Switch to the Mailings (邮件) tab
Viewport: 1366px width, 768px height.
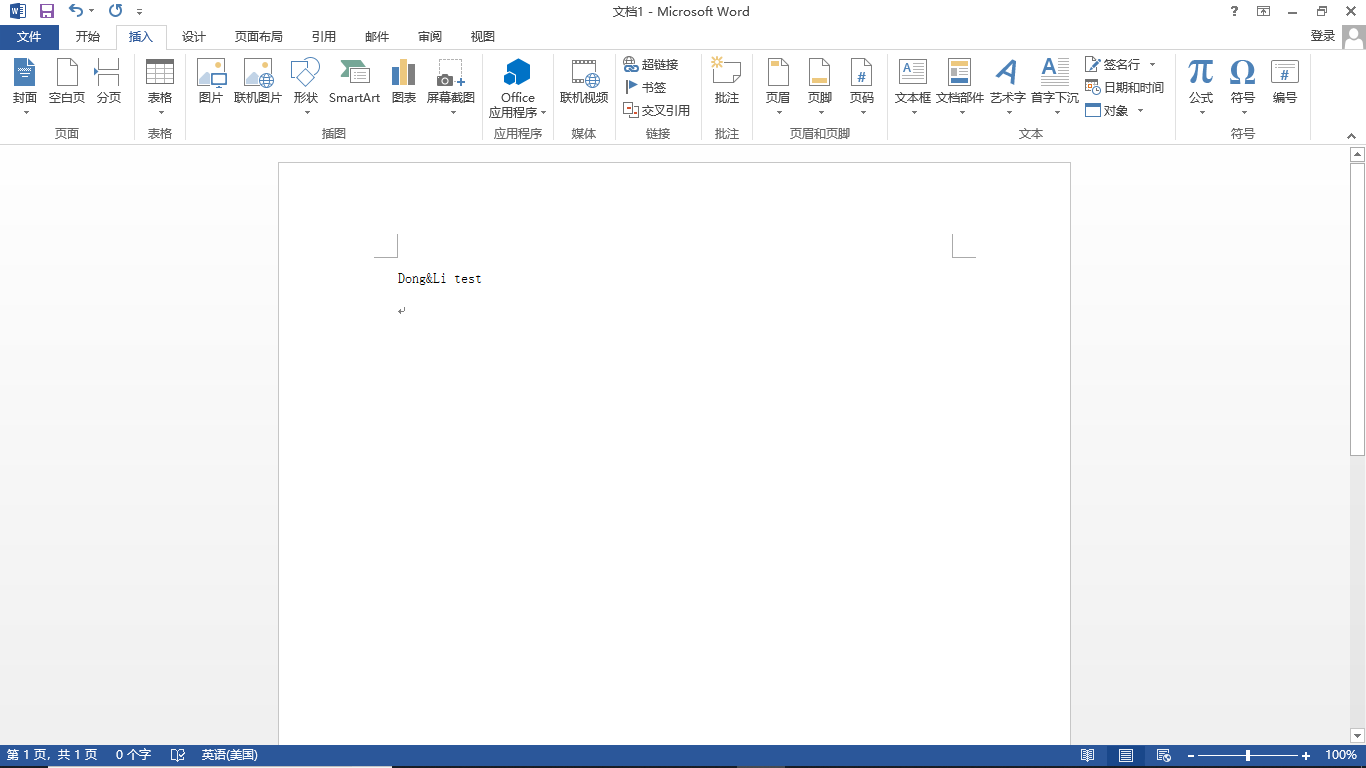(377, 36)
